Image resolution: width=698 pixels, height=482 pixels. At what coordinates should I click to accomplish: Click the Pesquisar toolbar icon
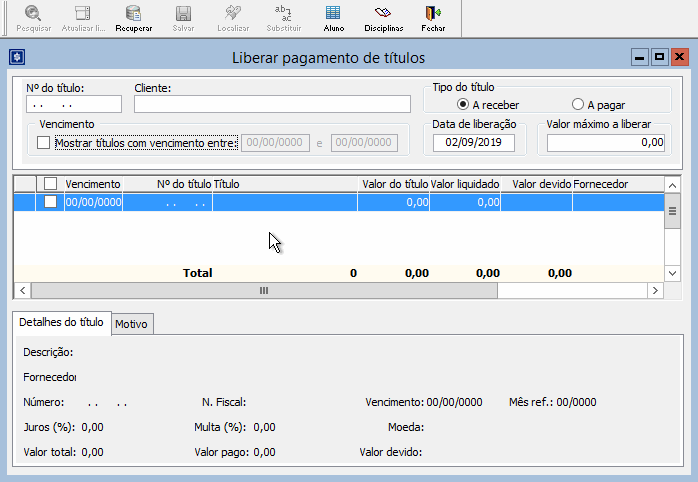tap(33, 14)
